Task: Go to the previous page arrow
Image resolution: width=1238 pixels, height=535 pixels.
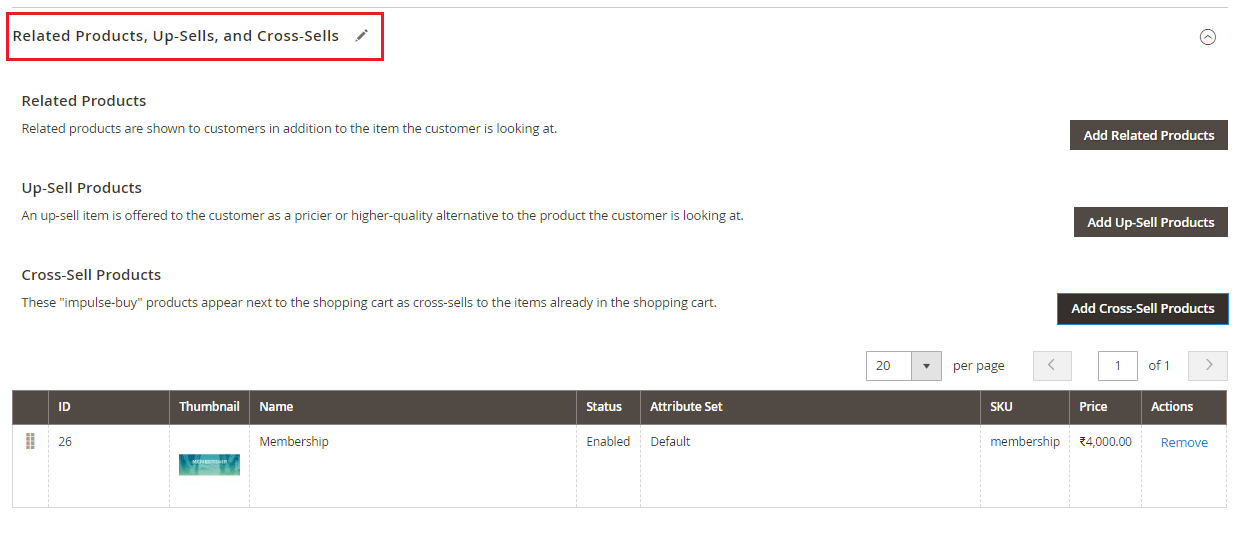Action: point(1052,366)
